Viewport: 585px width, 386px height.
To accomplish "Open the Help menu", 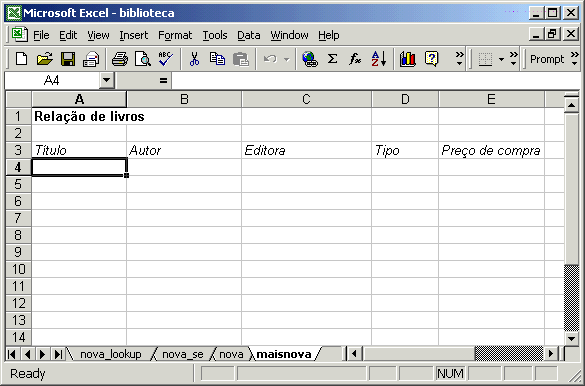I will (329, 35).
